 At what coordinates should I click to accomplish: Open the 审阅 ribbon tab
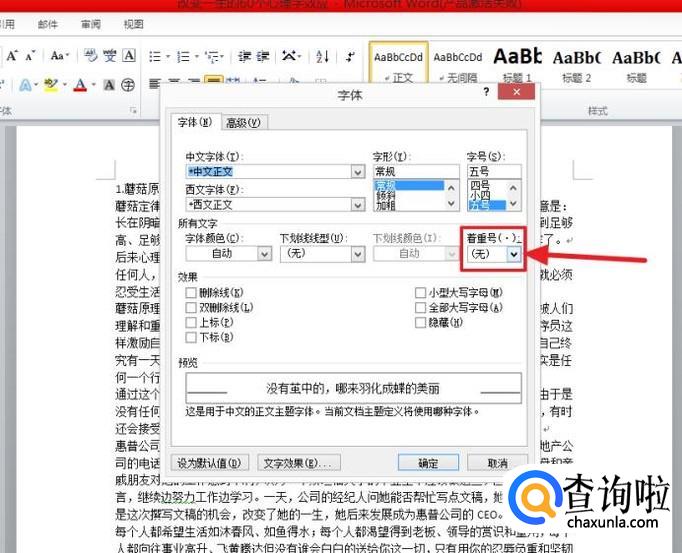pos(90,23)
